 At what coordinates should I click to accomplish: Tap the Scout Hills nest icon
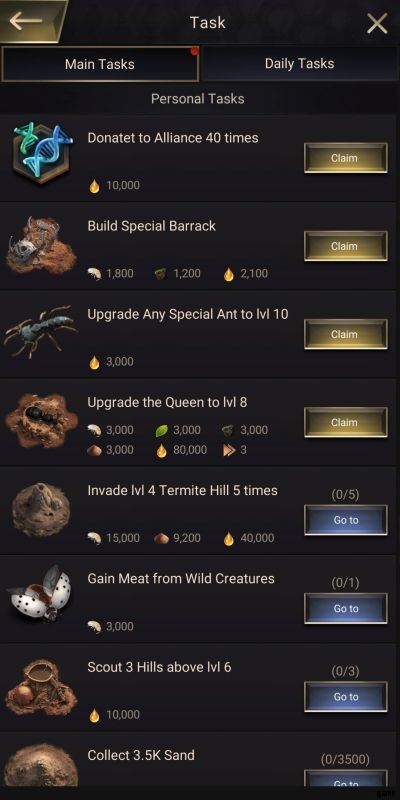pos(41,687)
